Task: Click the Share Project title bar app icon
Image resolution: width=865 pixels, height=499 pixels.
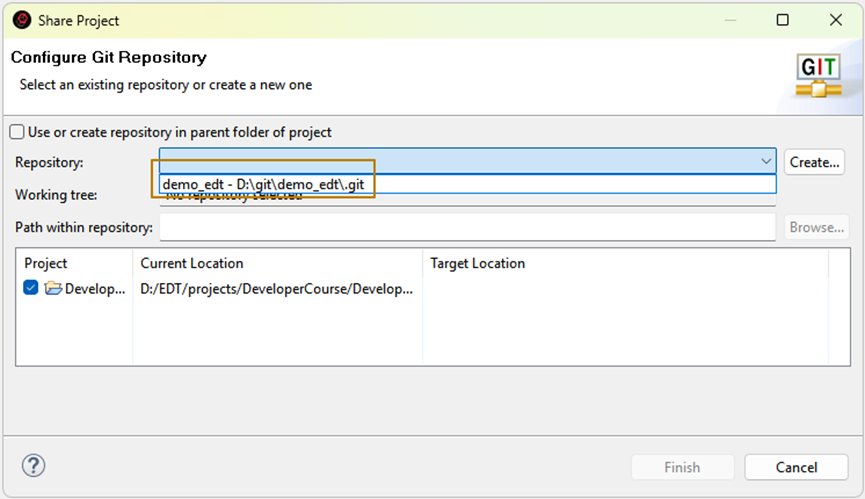Action: tap(21, 20)
